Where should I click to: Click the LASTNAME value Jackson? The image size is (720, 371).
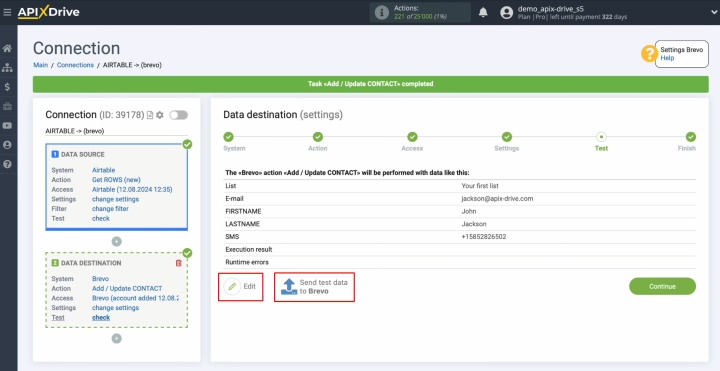click(x=474, y=224)
